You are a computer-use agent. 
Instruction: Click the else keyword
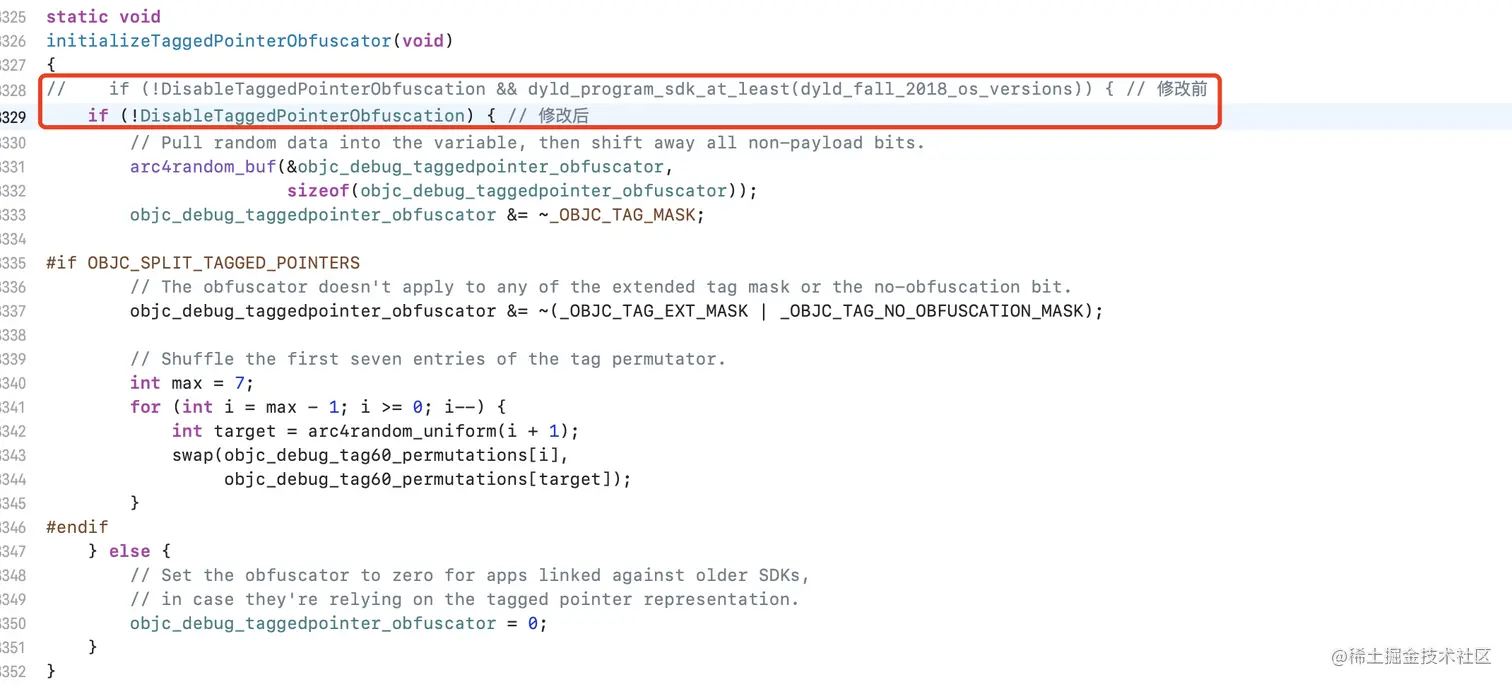coord(129,551)
